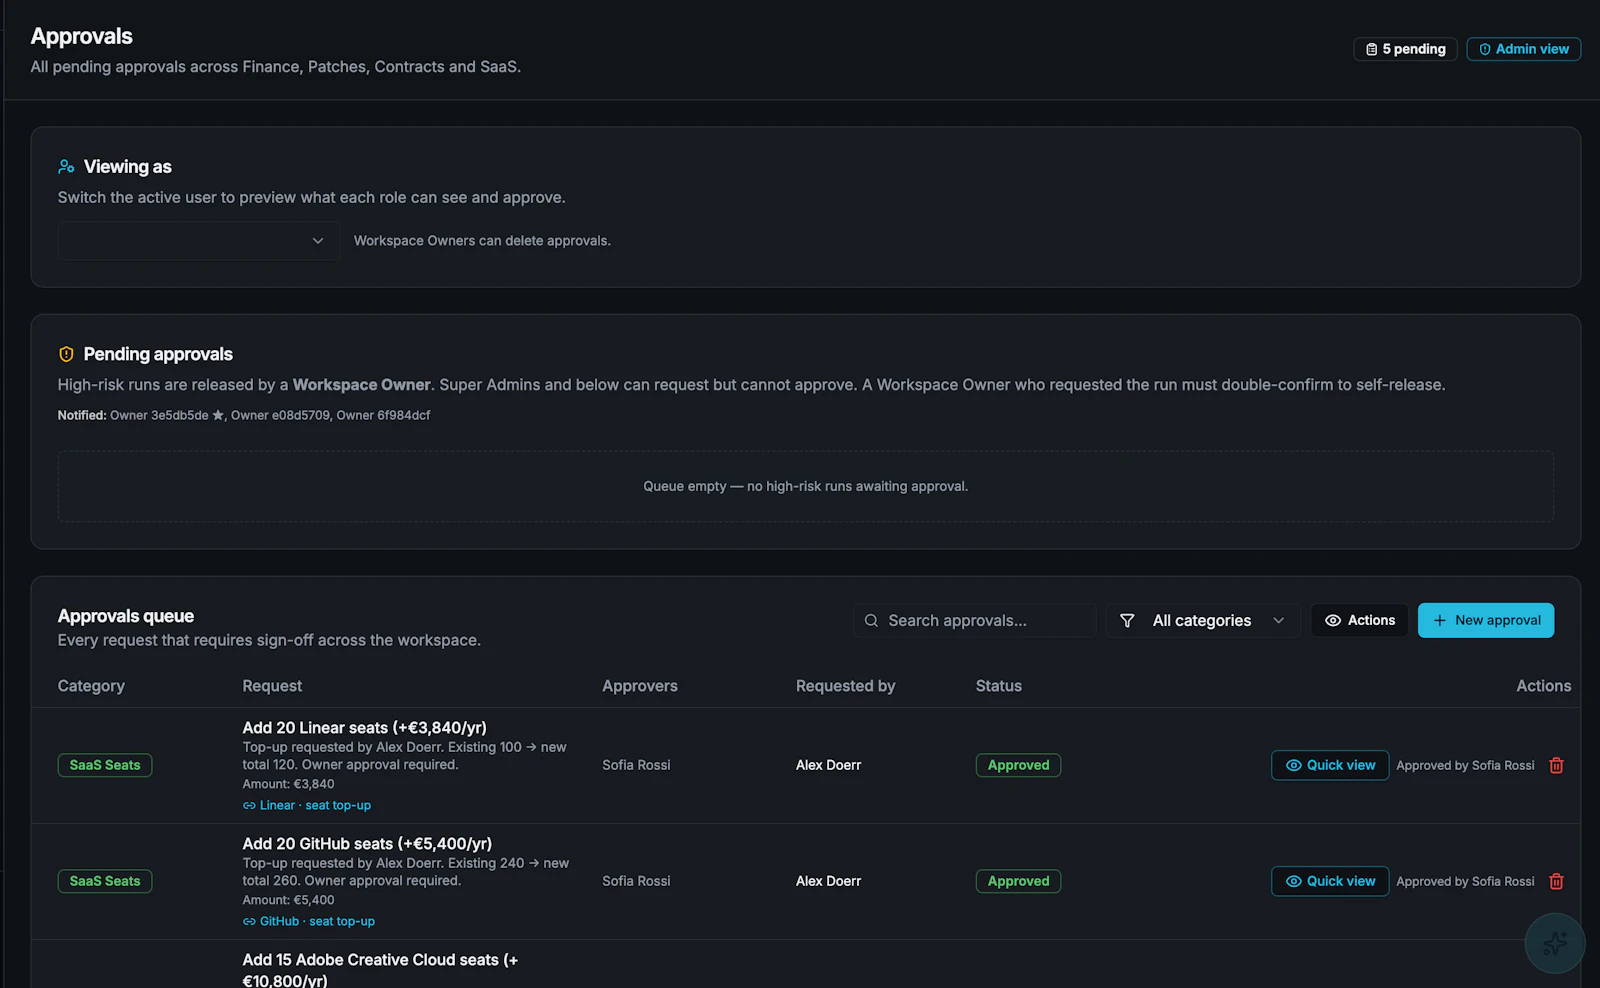The image size is (1600, 988).
Task: Click Workspace Owners can delete approvals note
Action: [x=482, y=241]
